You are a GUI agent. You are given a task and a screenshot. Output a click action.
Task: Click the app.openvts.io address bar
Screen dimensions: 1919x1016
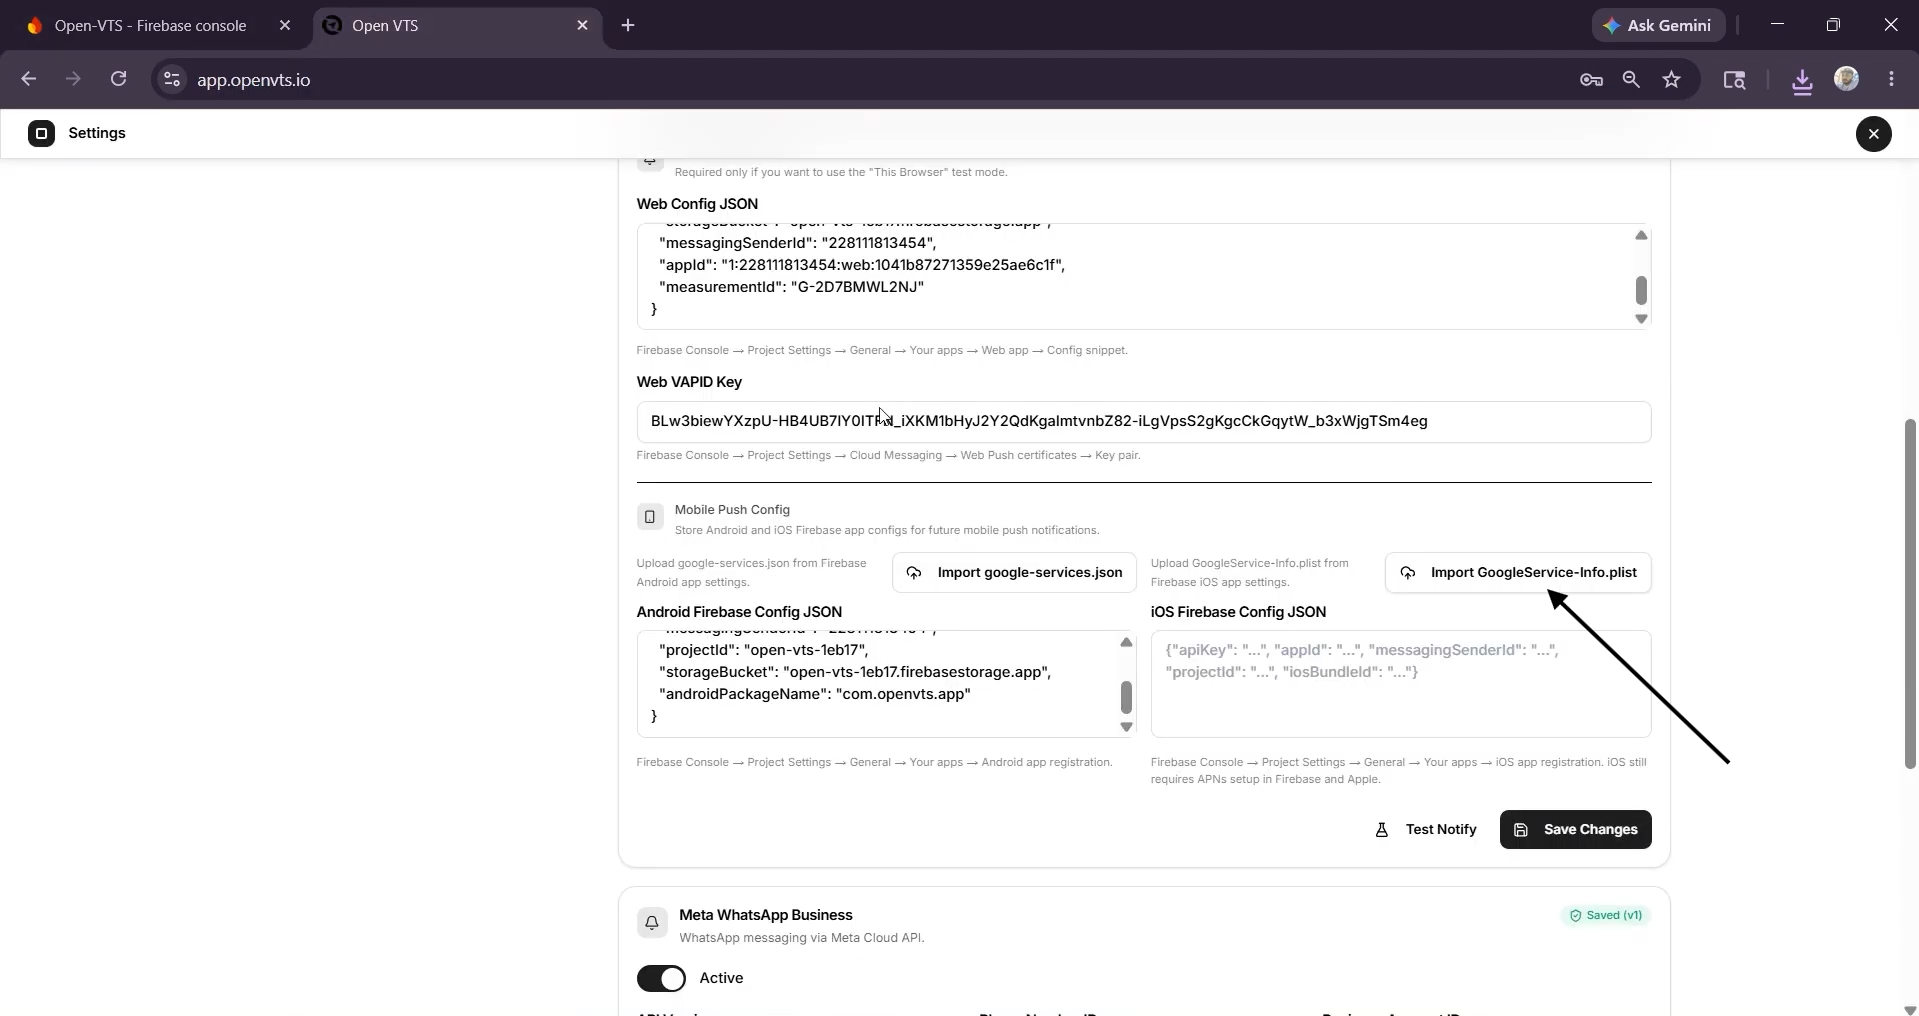(x=253, y=80)
